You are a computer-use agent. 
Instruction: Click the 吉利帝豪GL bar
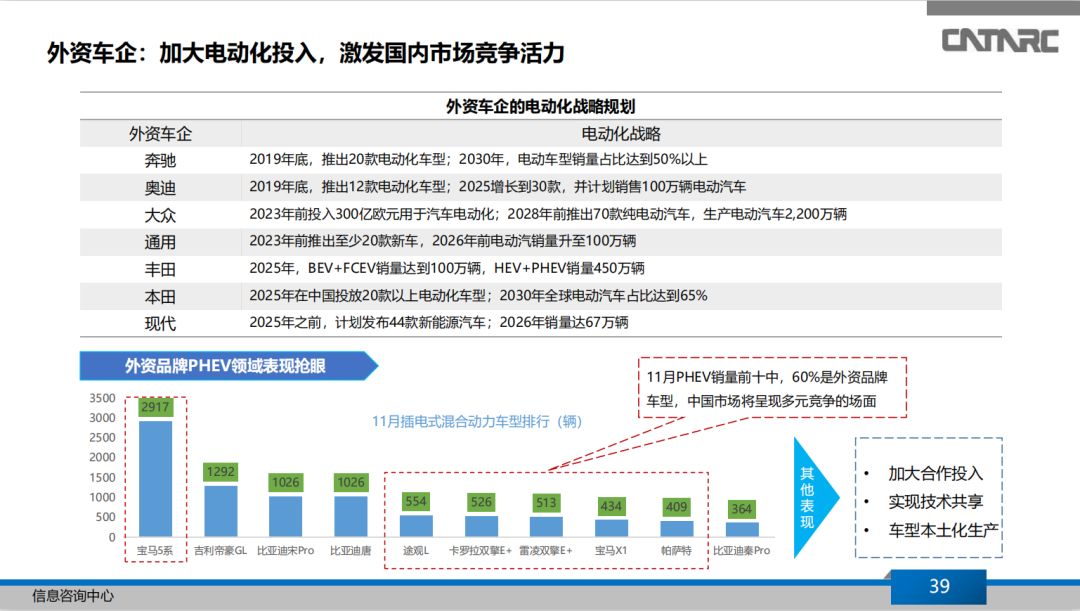220,511
